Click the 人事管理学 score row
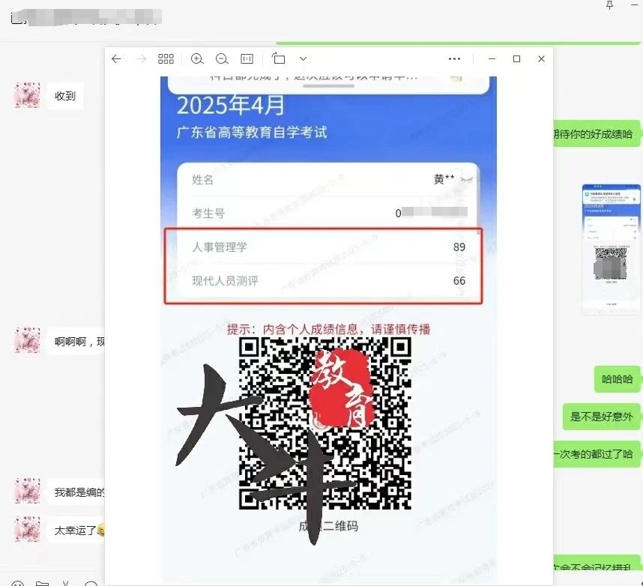The height and width of the screenshot is (586, 643). (328, 247)
